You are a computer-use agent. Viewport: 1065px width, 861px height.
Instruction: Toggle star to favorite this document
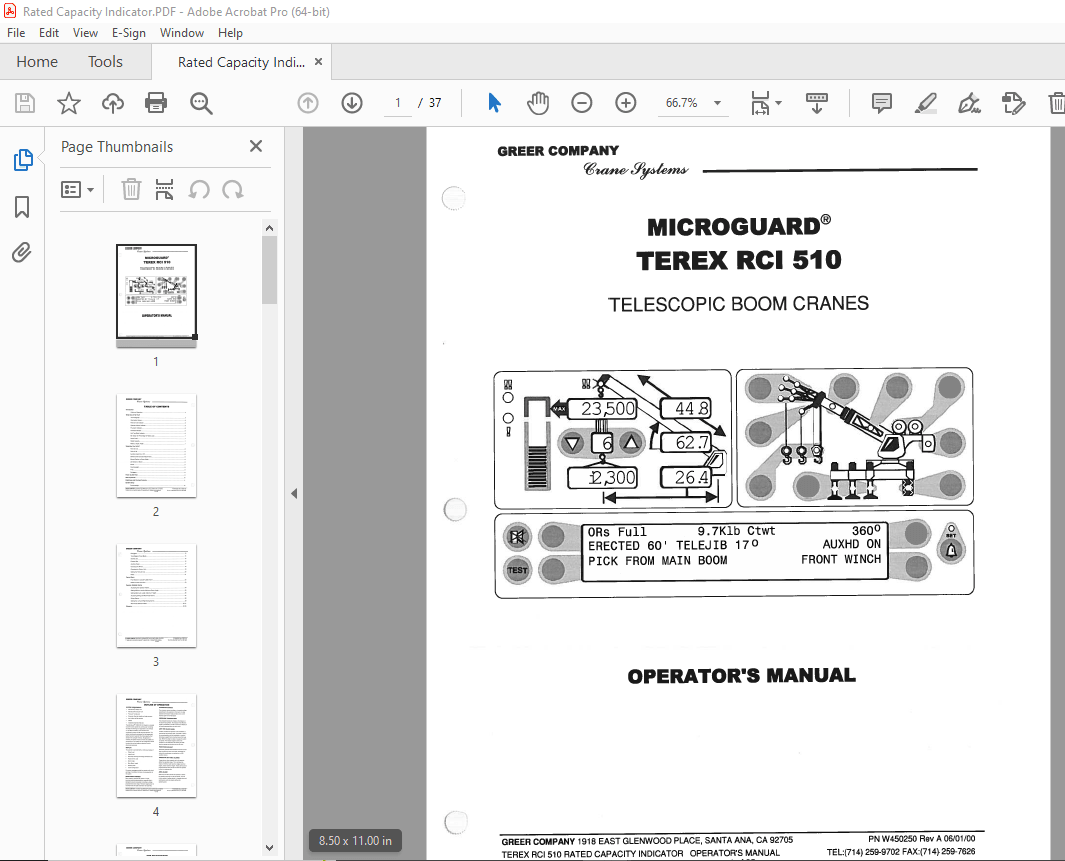(x=68, y=103)
